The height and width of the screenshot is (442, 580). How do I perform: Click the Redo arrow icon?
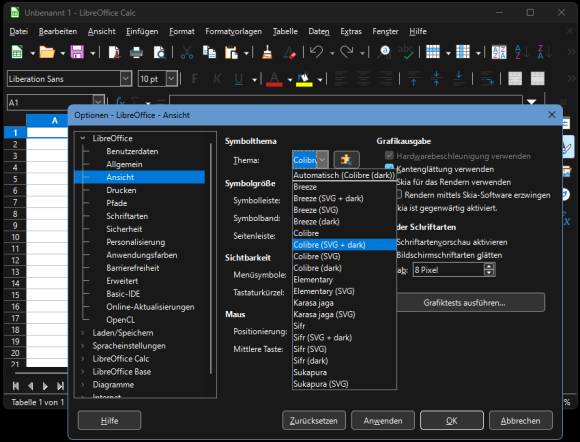point(347,52)
